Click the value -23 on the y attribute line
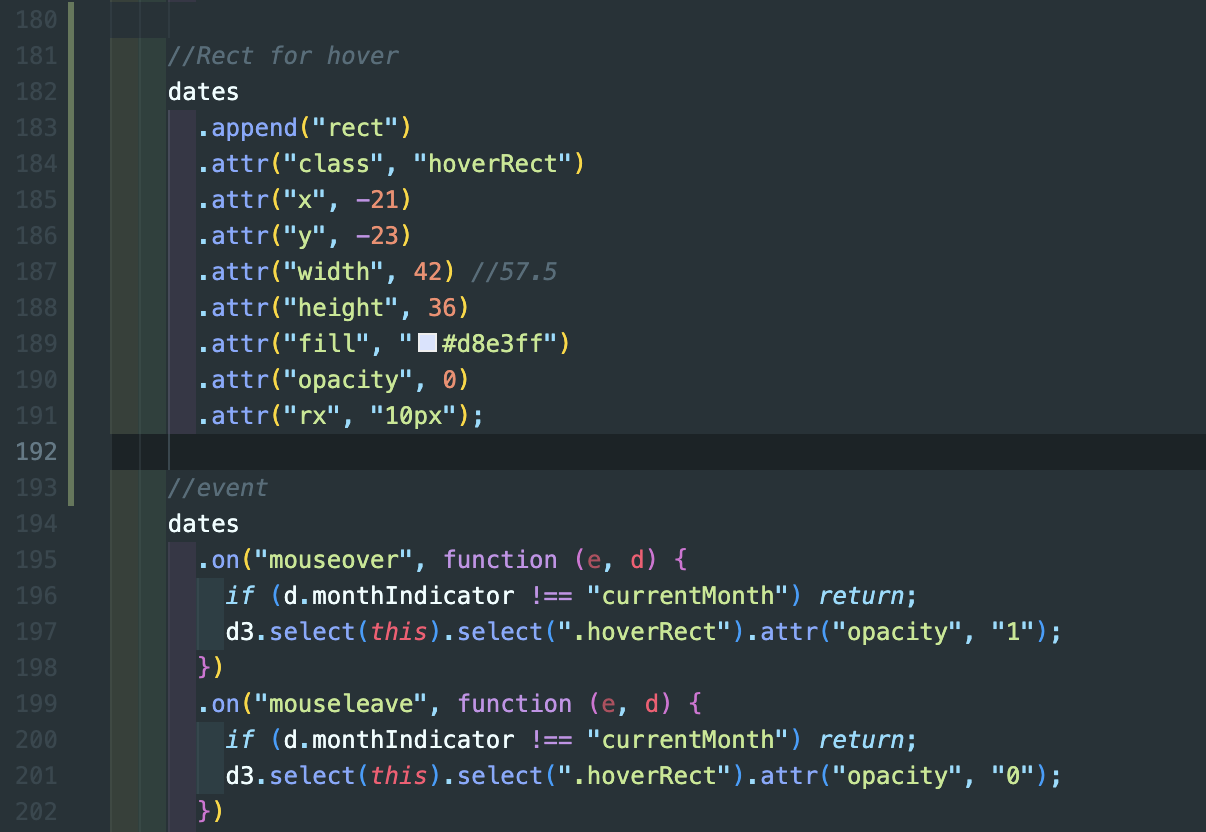 point(377,236)
